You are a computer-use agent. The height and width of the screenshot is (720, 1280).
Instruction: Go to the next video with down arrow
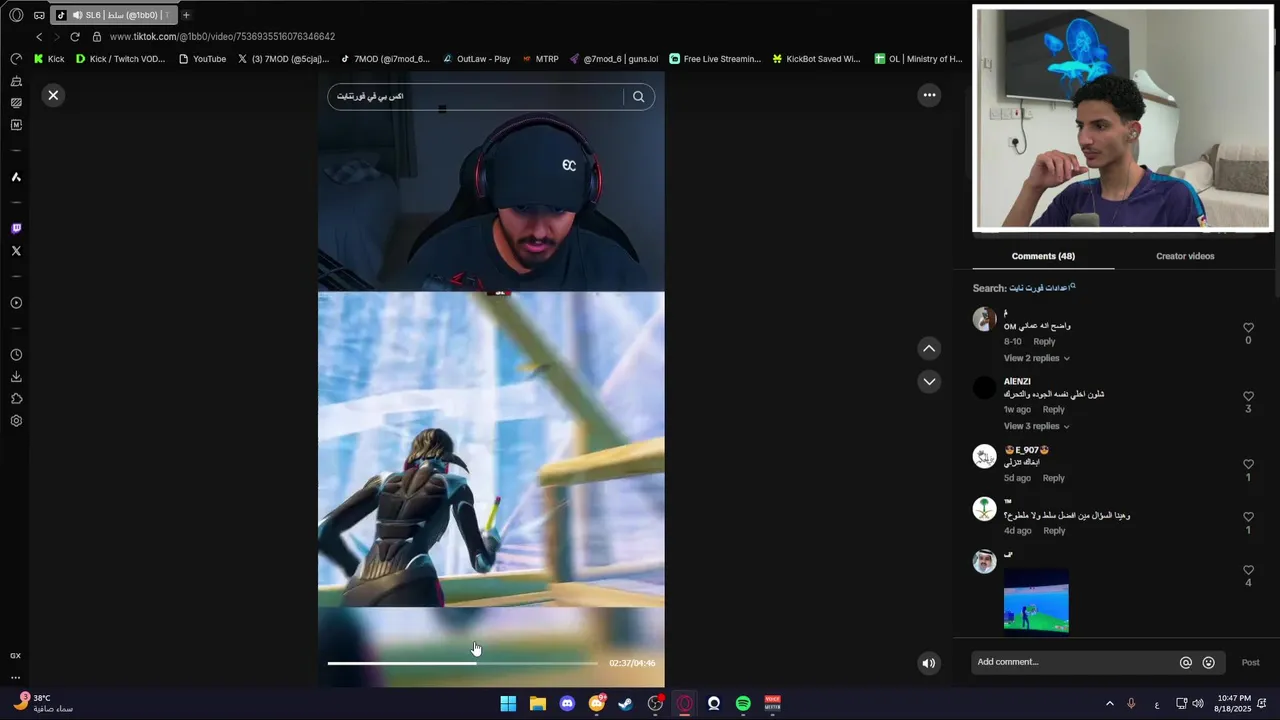click(x=929, y=381)
